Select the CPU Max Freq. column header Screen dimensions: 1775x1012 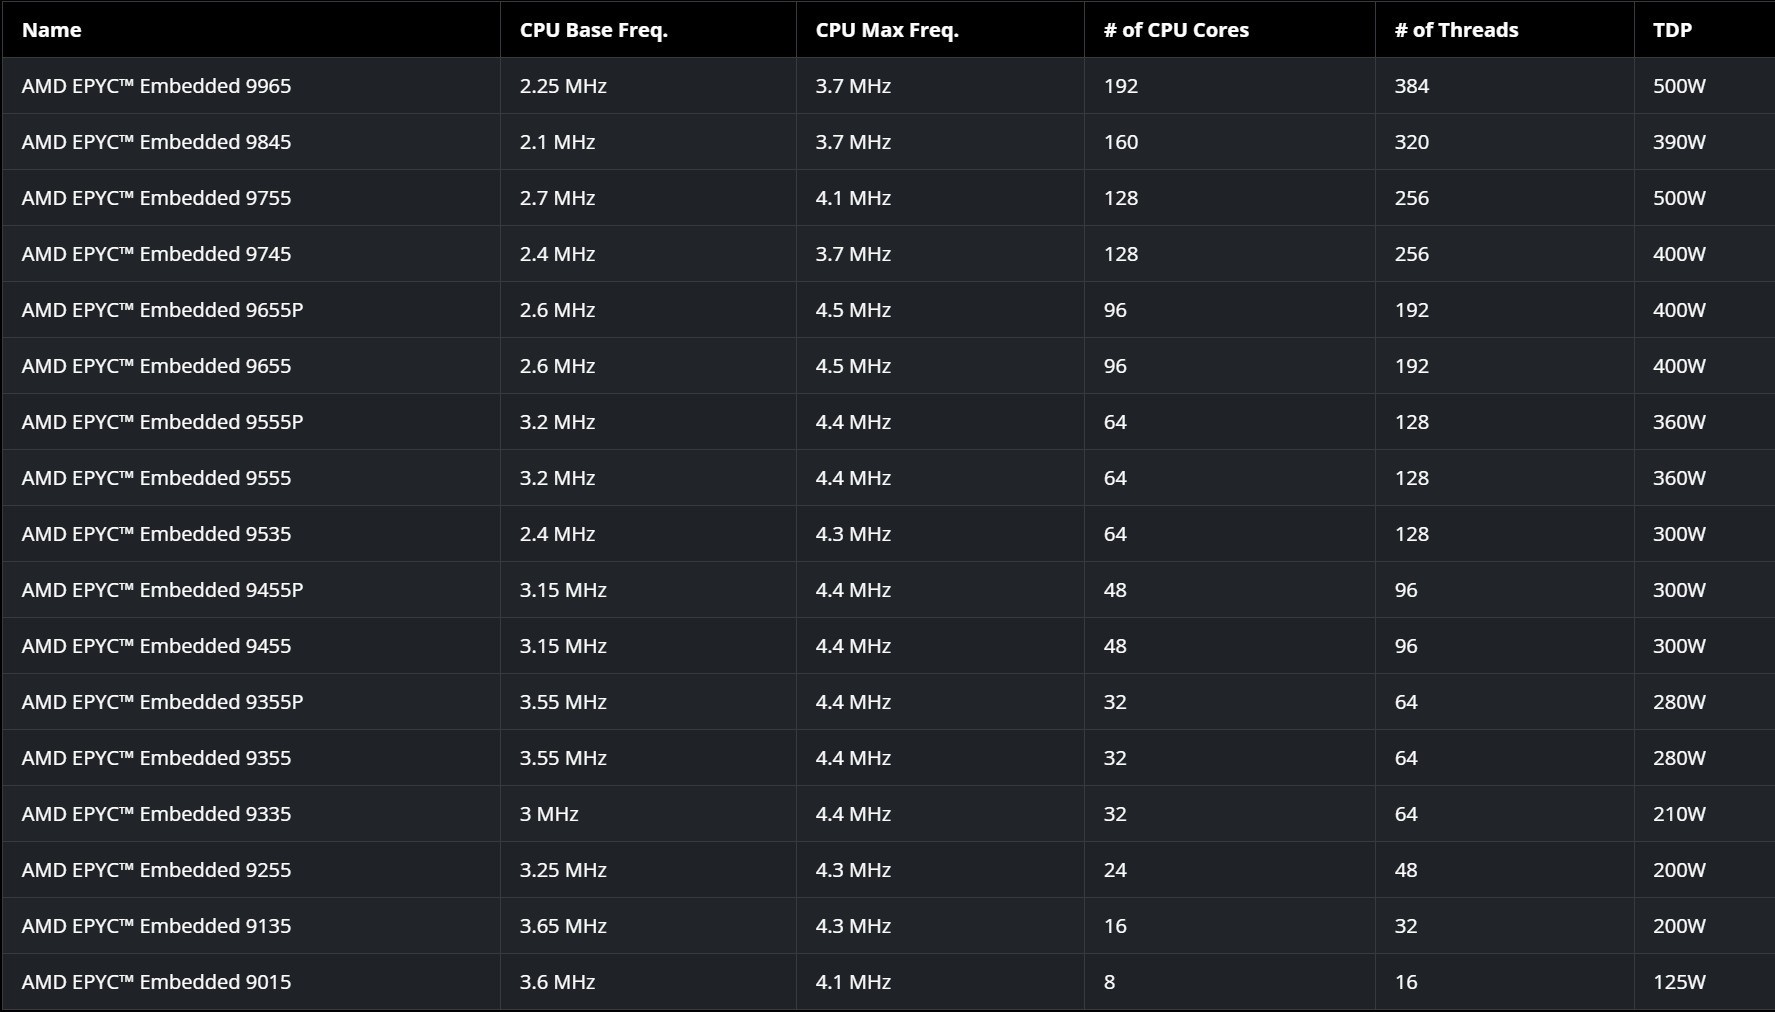pyautogui.click(x=886, y=30)
